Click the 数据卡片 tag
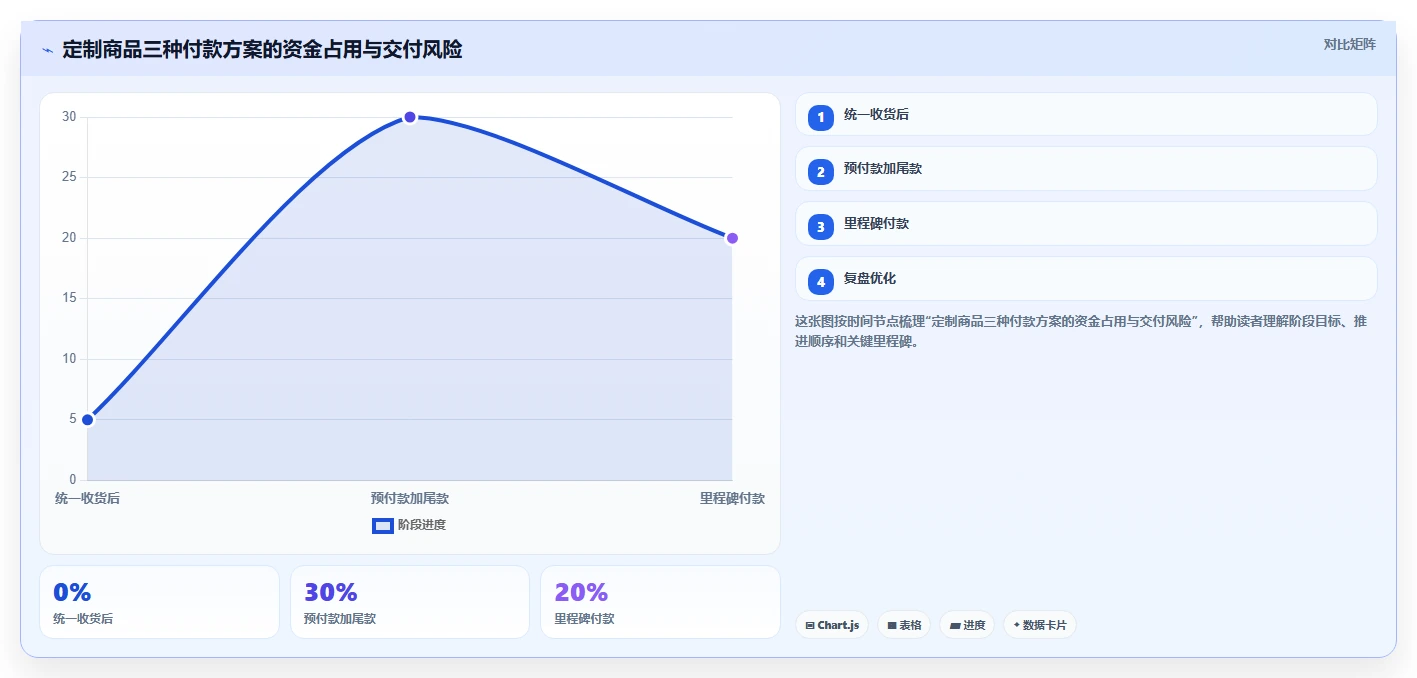The image size is (1417, 678). (1040, 625)
